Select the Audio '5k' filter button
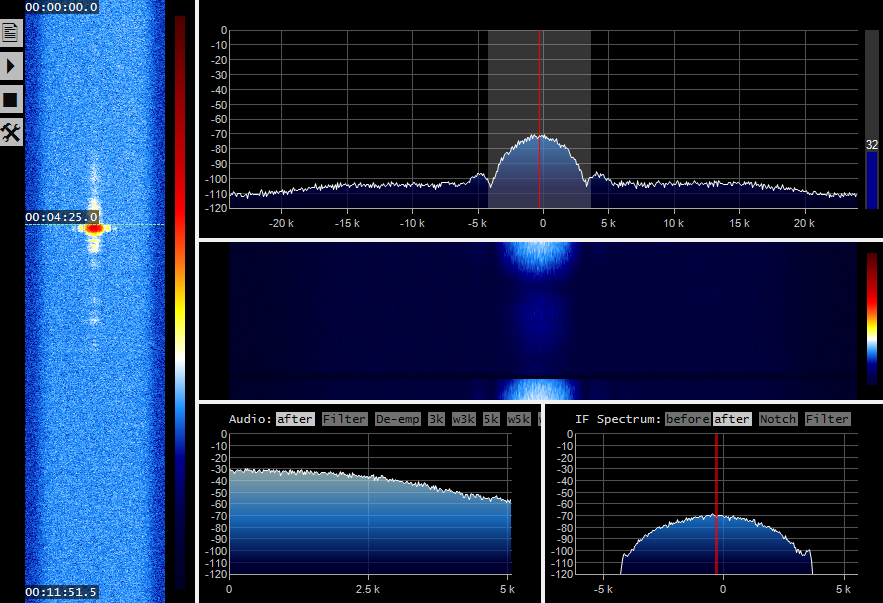This screenshot has height=603, width=883. (x=491, y=419)
